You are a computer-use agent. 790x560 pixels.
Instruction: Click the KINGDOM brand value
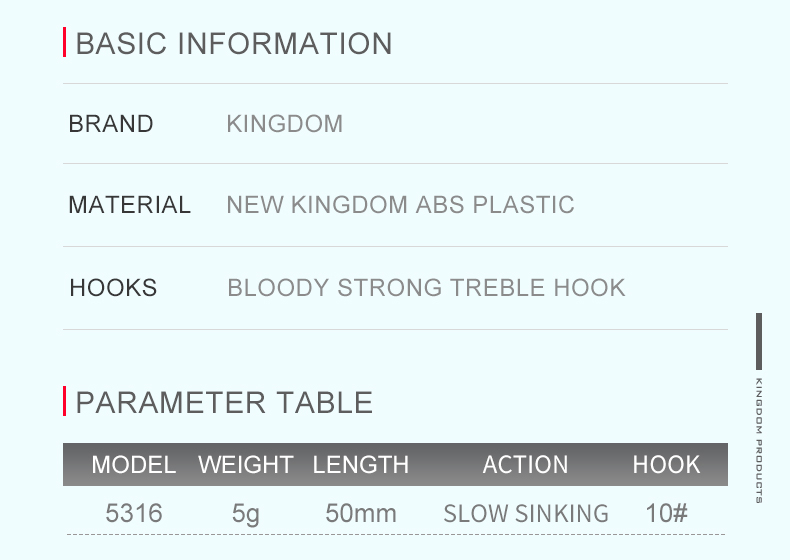coord(285,123)
